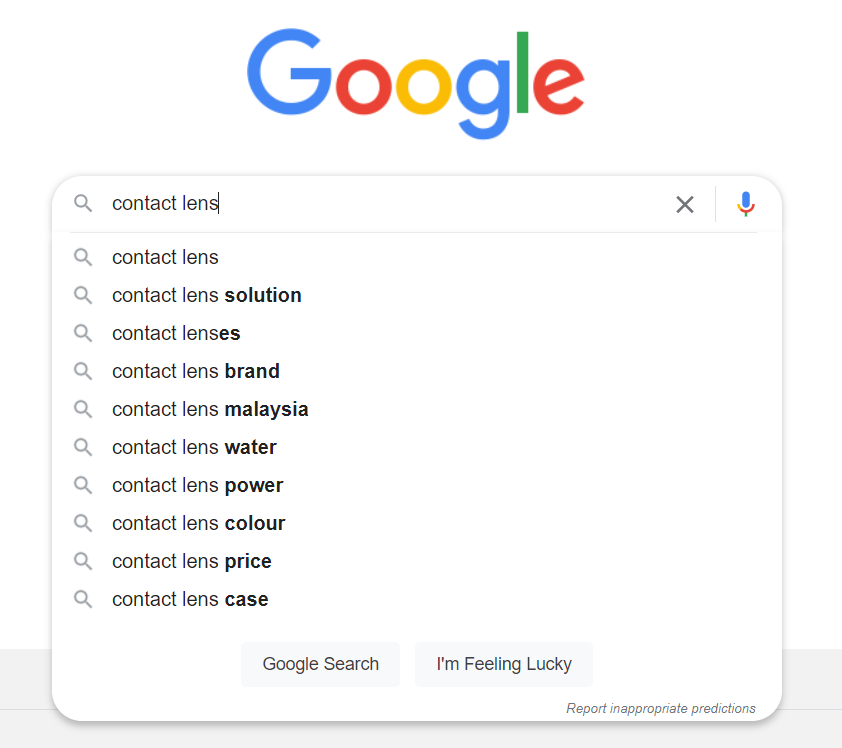Screen dimensions: 842x748
Task: Select the 'contact lens solution' suggestion
Action: [x=206, y=295]
